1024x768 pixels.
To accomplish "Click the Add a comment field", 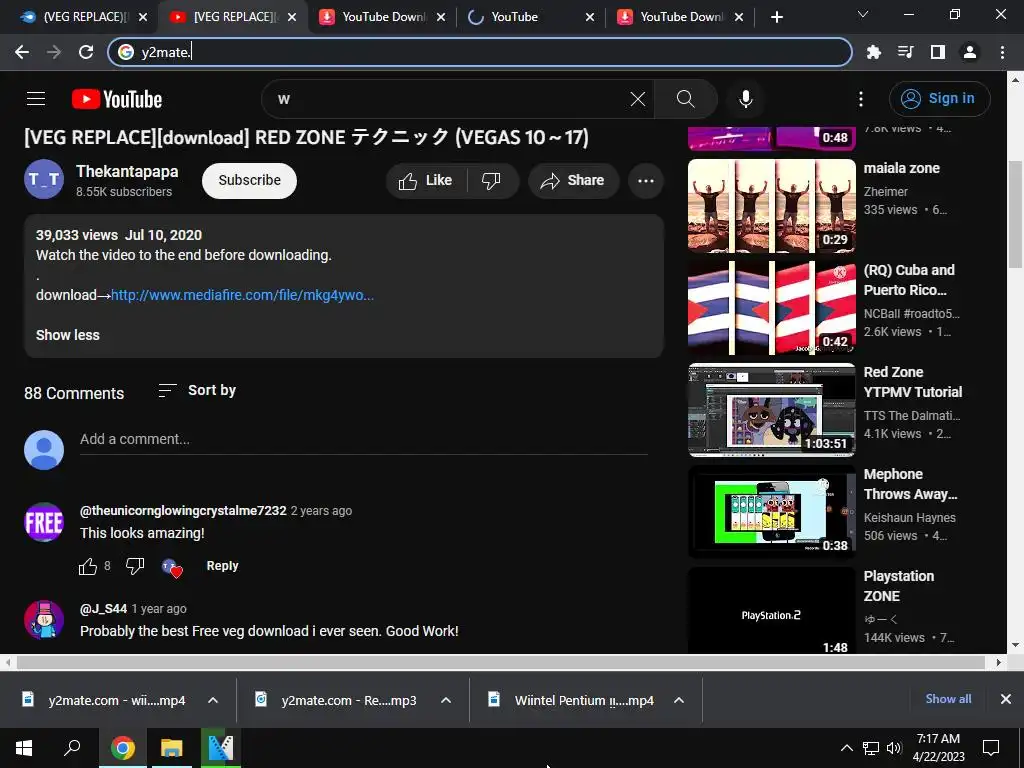I will pyautogui.click(x=363, y=440).
